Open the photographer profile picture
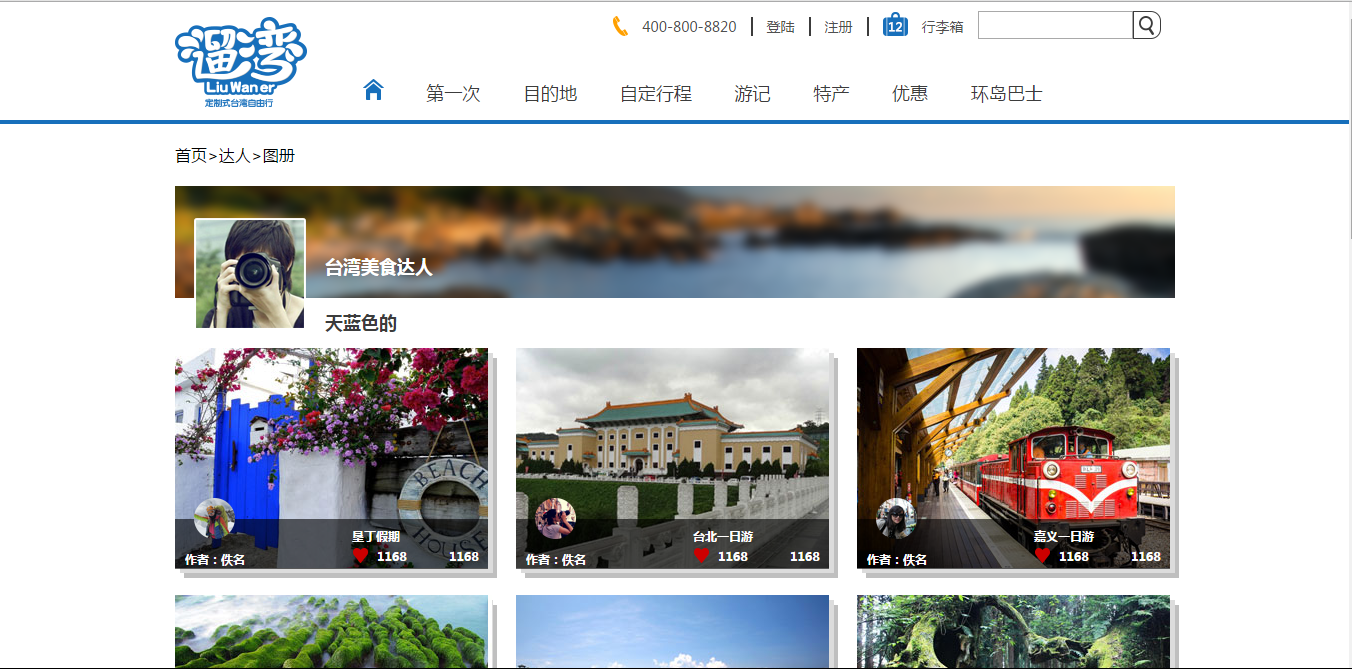 (x=250, y=274)
